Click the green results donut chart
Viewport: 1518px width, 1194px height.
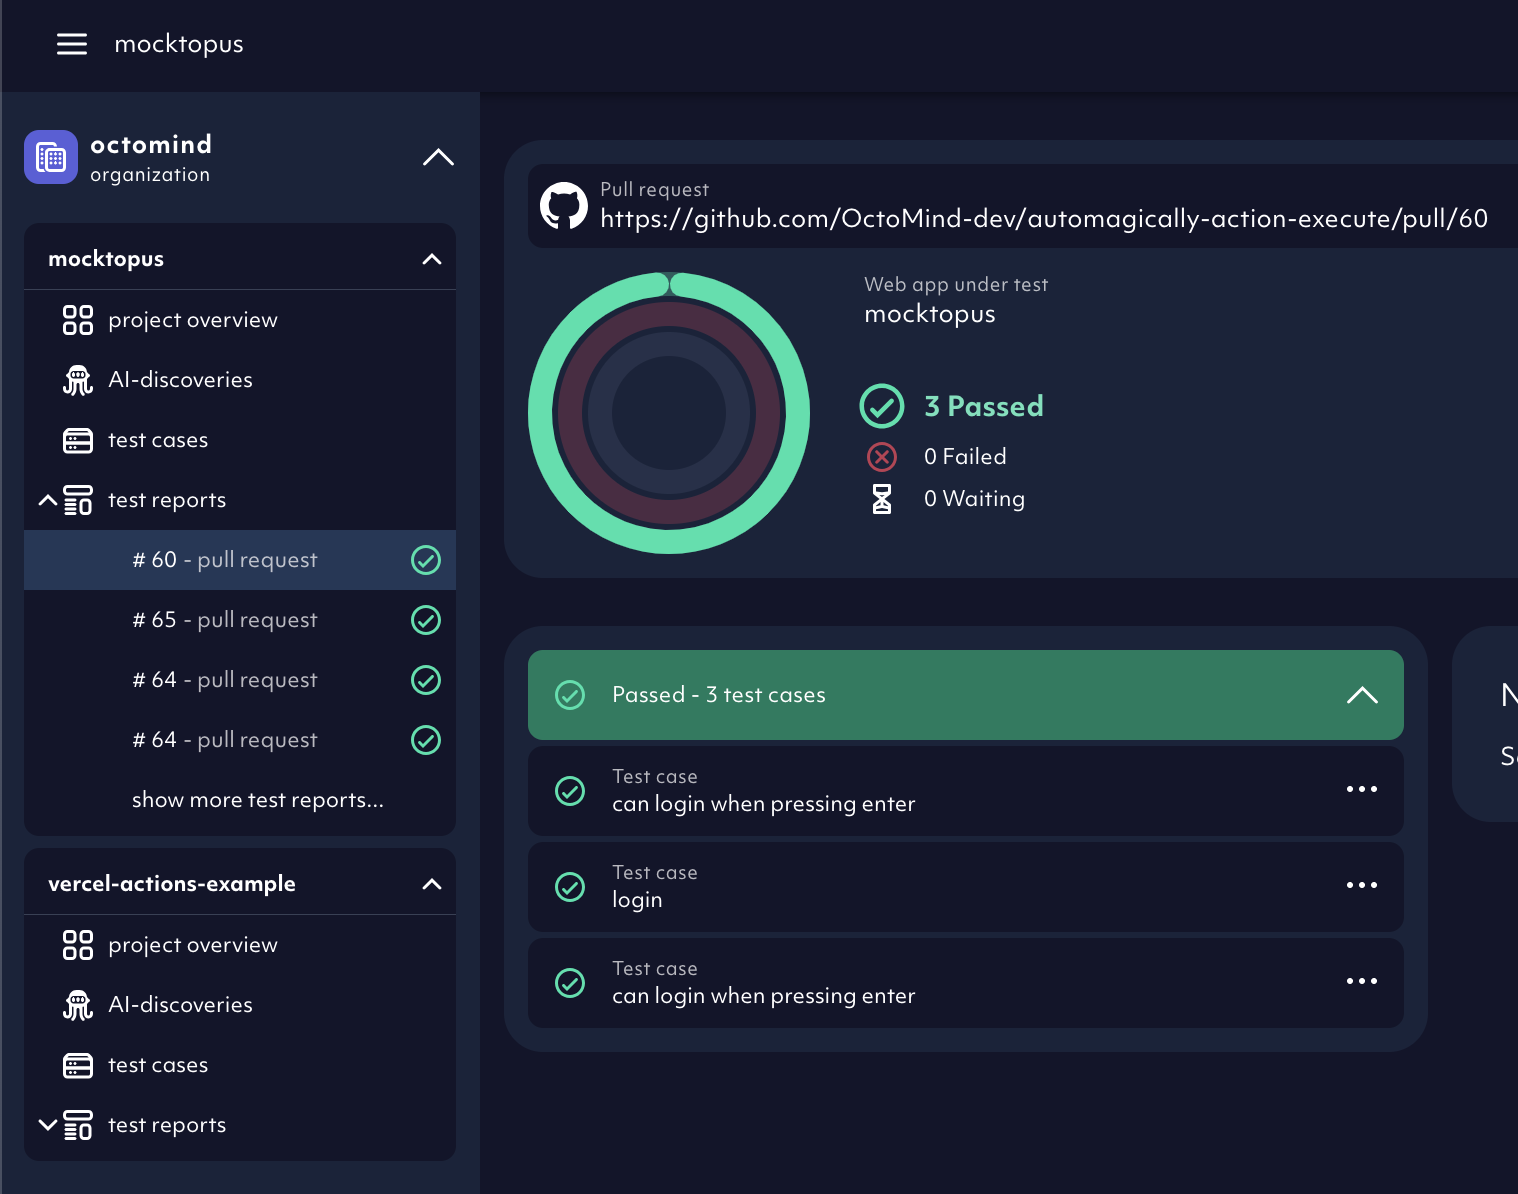(669, 413)
